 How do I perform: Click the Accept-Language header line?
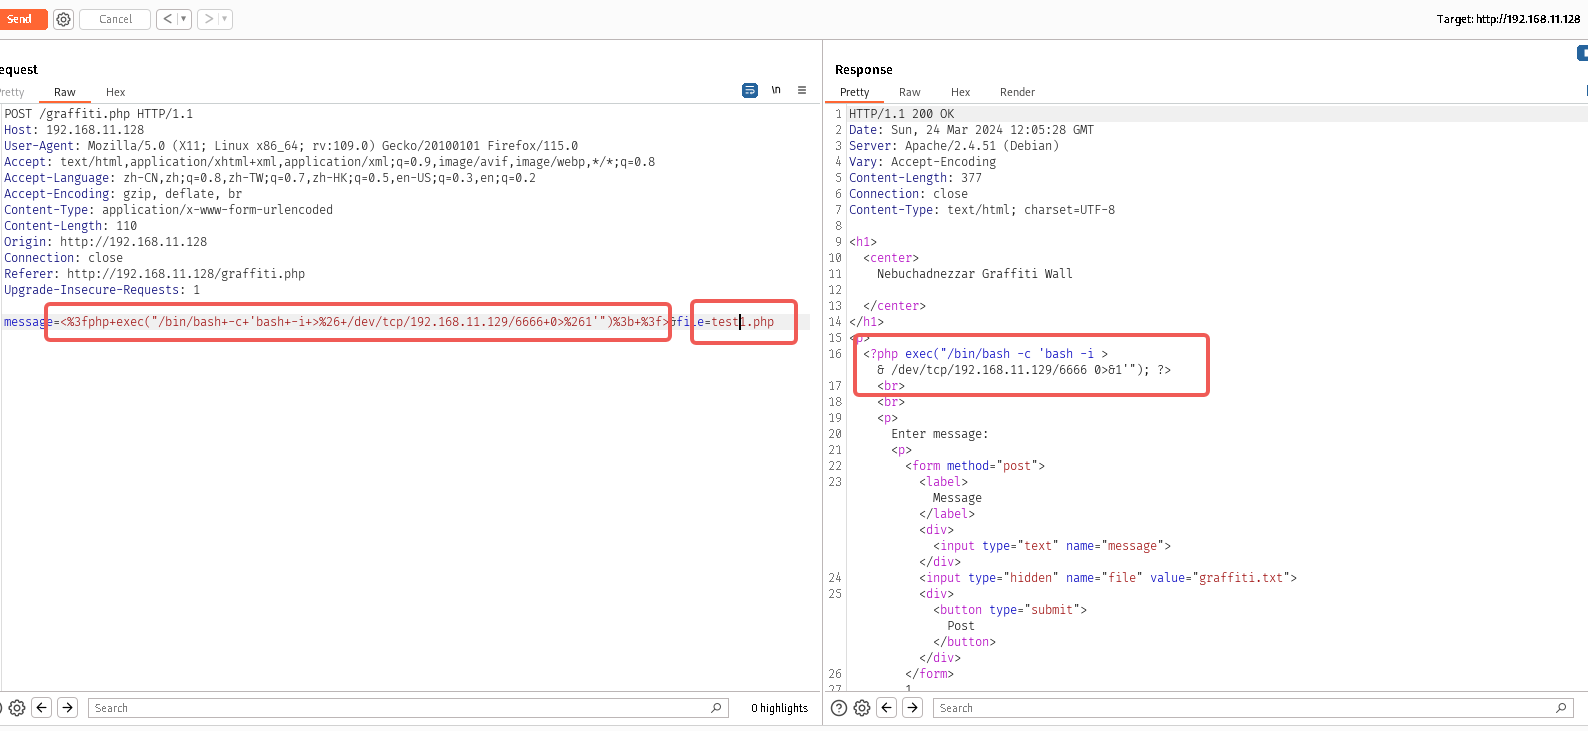point(270,178)
